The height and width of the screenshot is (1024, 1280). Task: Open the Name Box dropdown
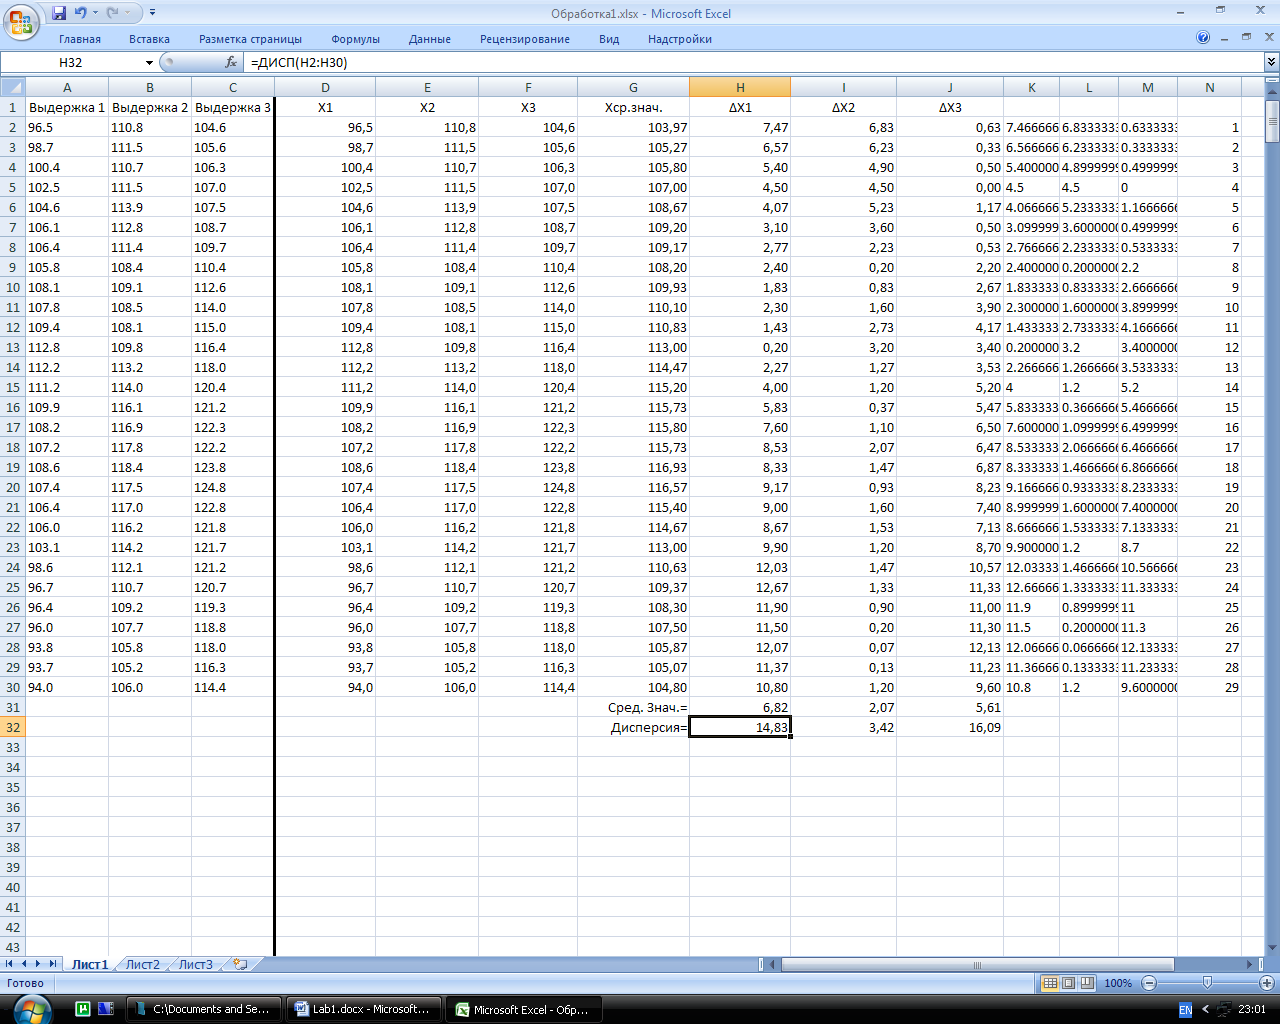149,62
